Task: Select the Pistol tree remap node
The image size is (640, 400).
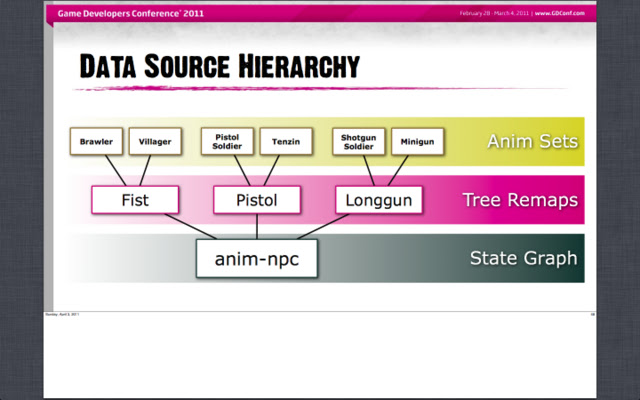Action: (257, 200)
